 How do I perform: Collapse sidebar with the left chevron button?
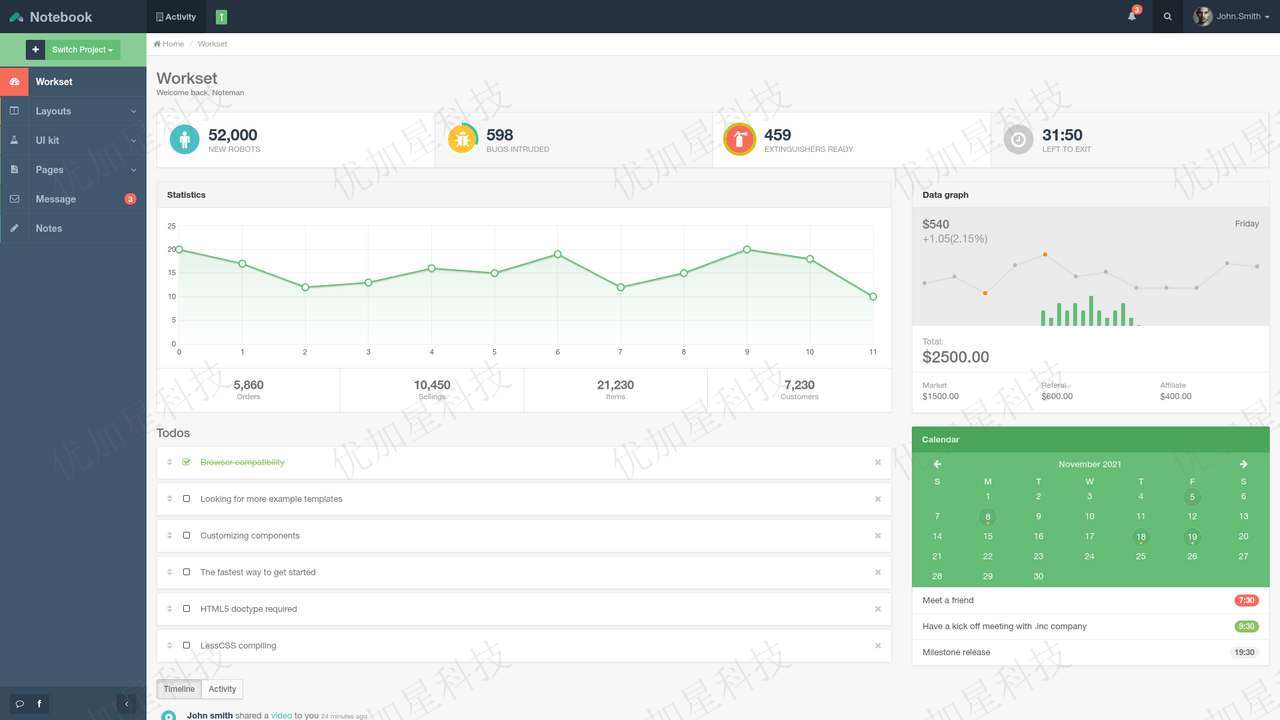click(x=126, y=704)
